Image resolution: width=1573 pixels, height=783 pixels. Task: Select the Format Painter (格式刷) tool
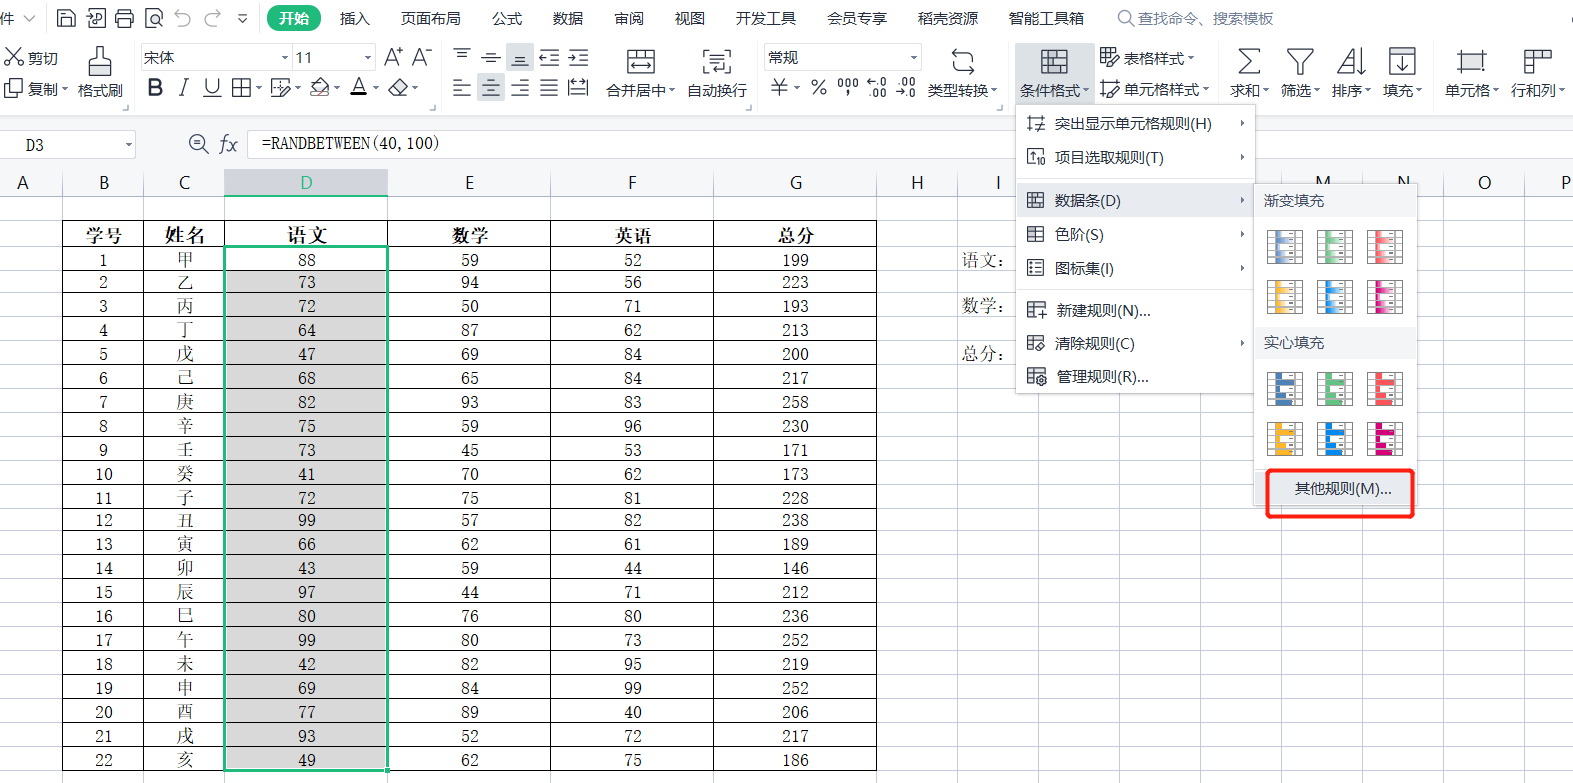[100, 72]
